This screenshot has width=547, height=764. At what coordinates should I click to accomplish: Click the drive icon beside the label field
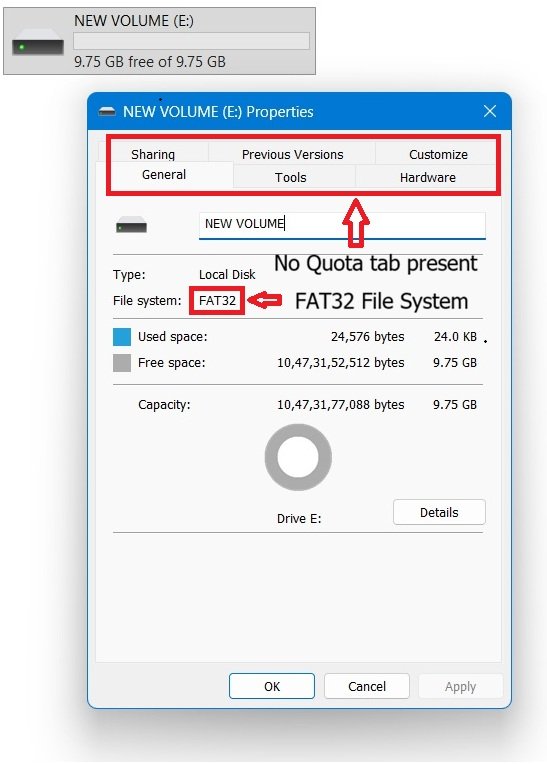click(132, 225)
